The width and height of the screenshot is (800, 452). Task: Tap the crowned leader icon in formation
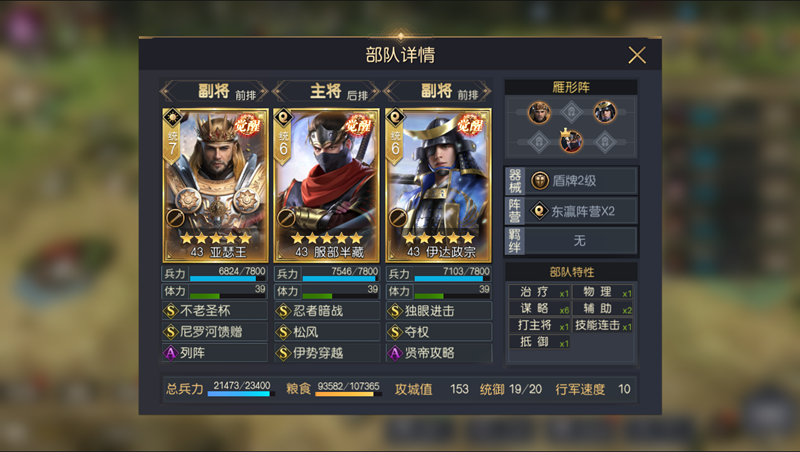[x=571, y=141]
